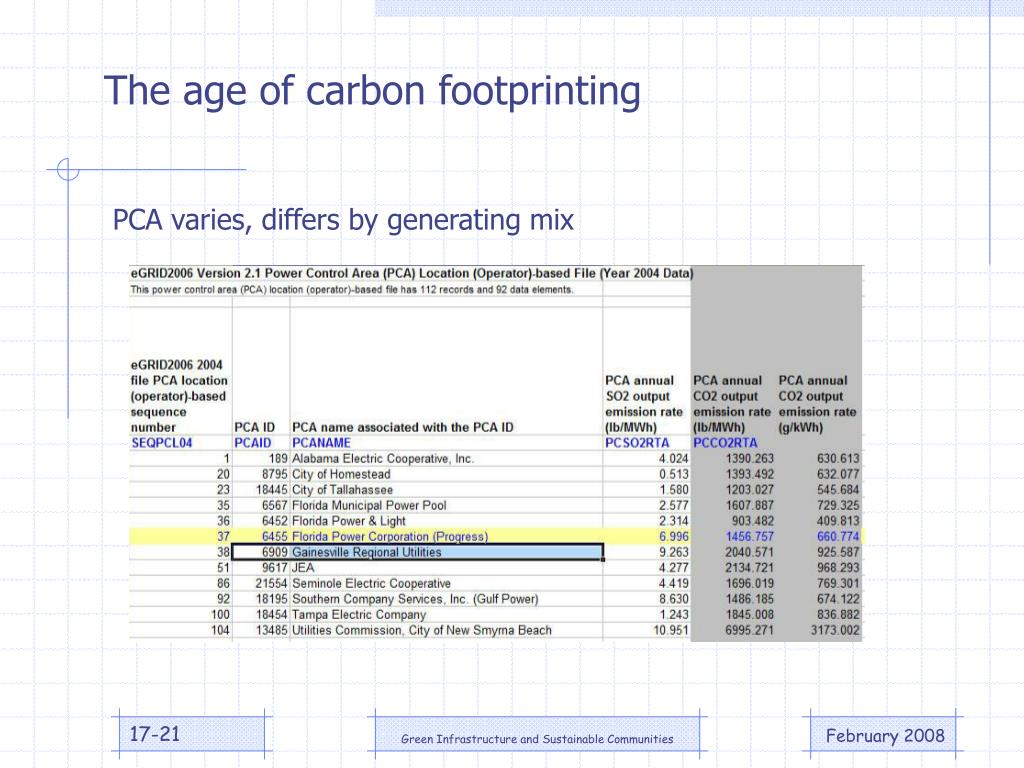Select blue CO2 value 1456.757
Viewport: 1024px width, 768px height.
click(750, 537)
